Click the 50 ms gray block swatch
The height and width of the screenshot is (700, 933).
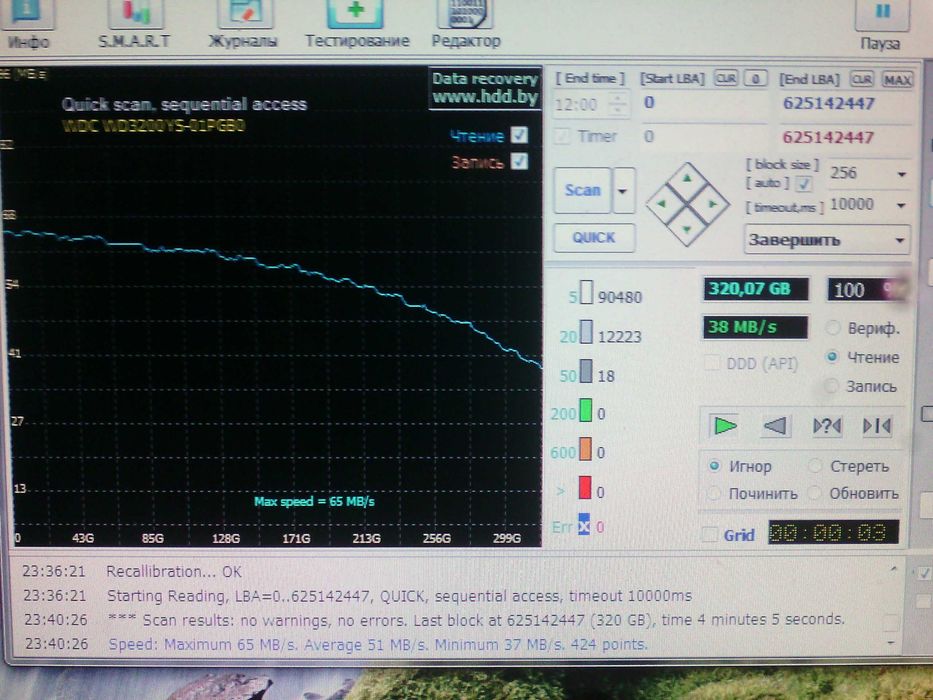(x=586, y=371)
